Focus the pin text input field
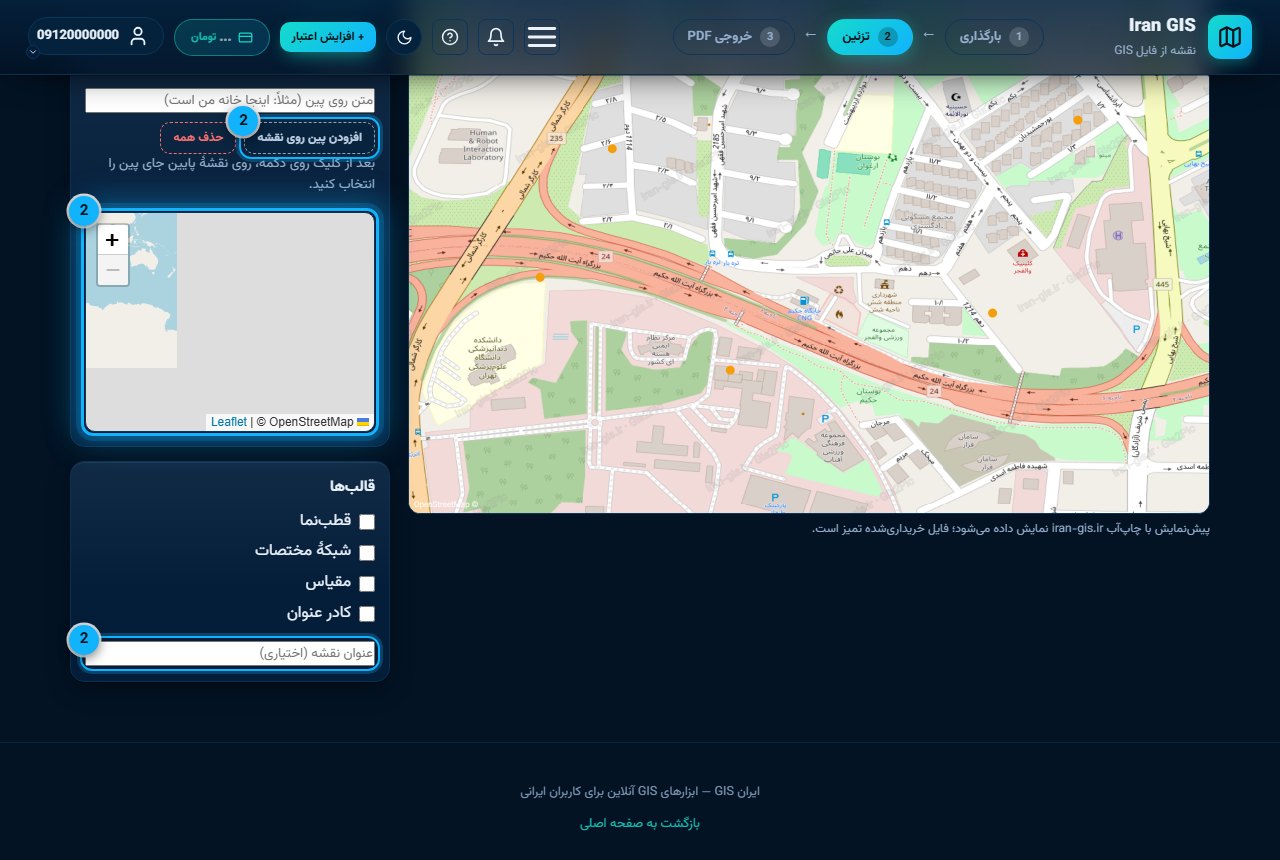The width and height of the screenshot is (1280, 860). tap(230, 100)
